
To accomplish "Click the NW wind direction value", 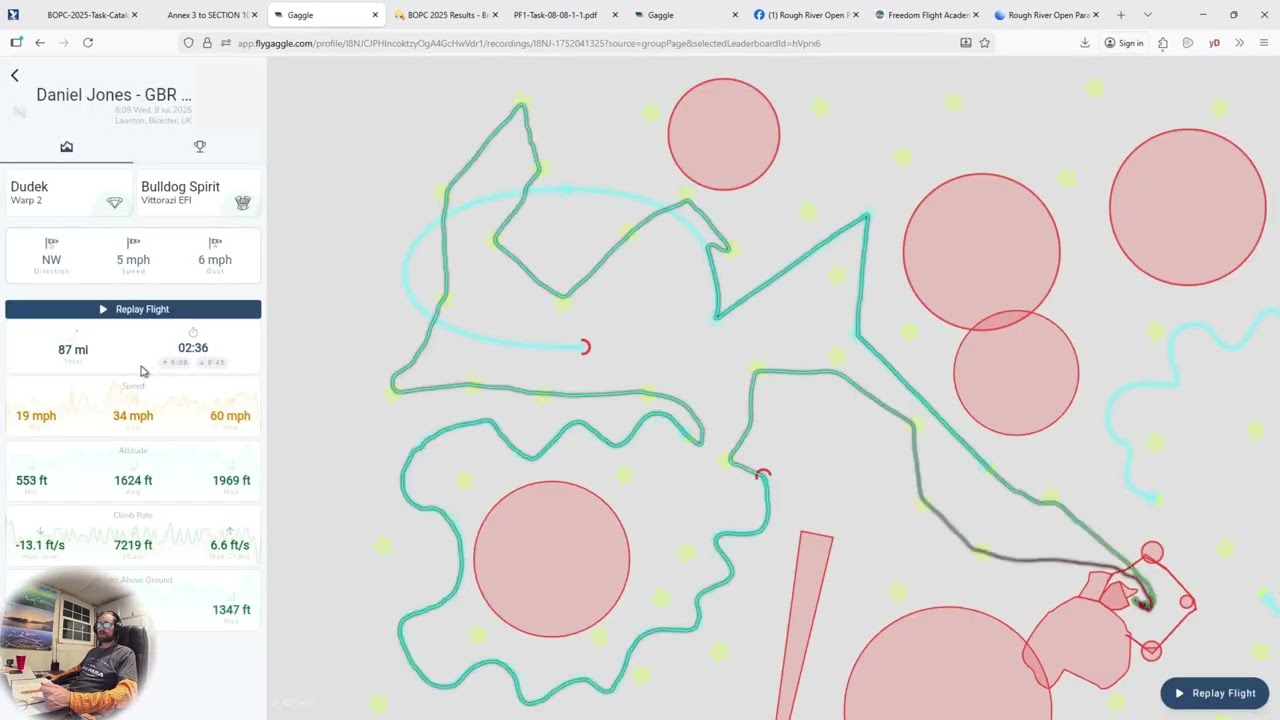I will click(51, 260).
